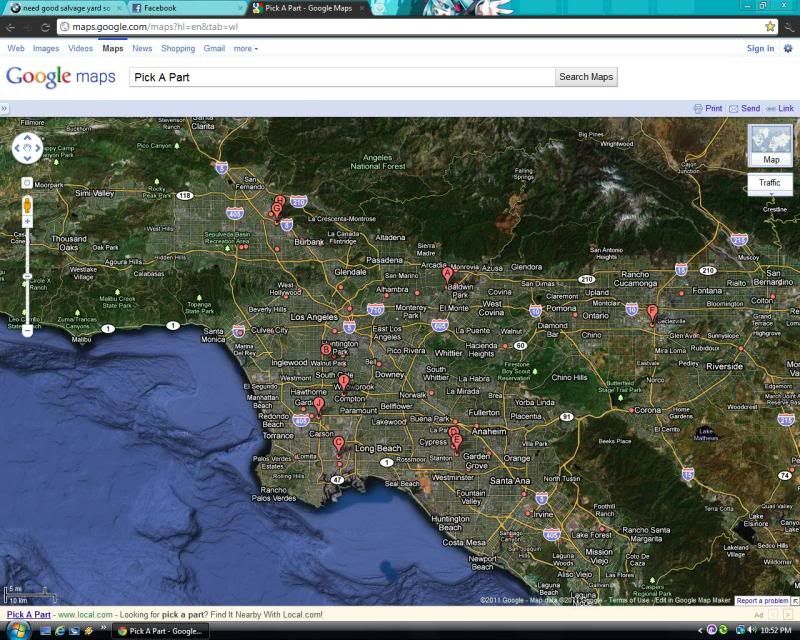Click the browser address bar

tap(417, 27)
